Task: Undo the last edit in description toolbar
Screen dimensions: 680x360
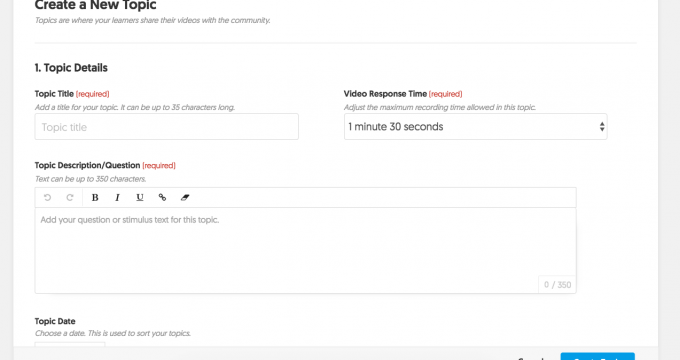Action: pos(48,197)
